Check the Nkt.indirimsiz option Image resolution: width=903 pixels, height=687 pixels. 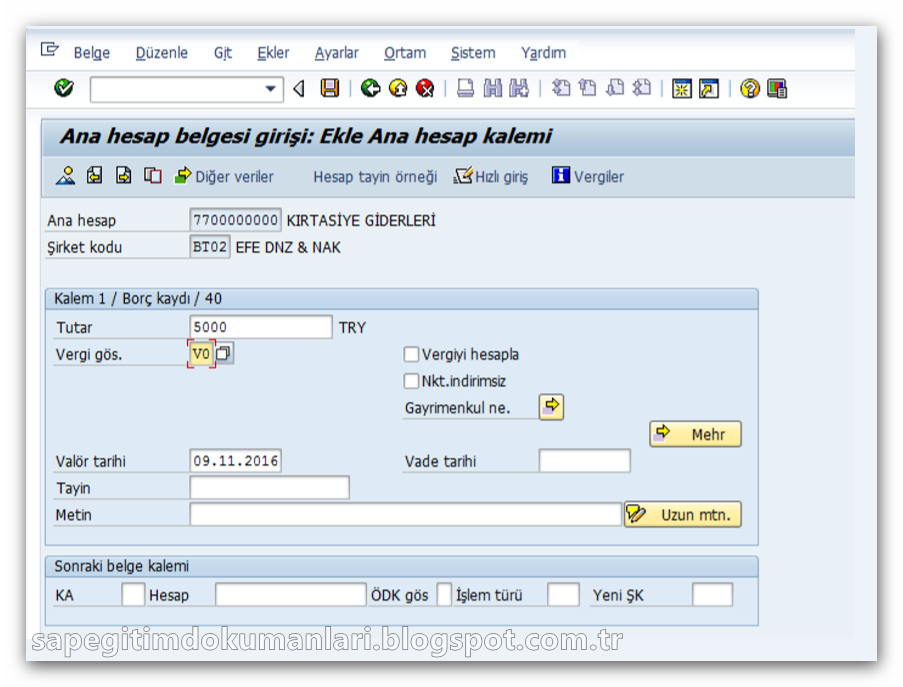pyautogui.click(x=411, y=381)
